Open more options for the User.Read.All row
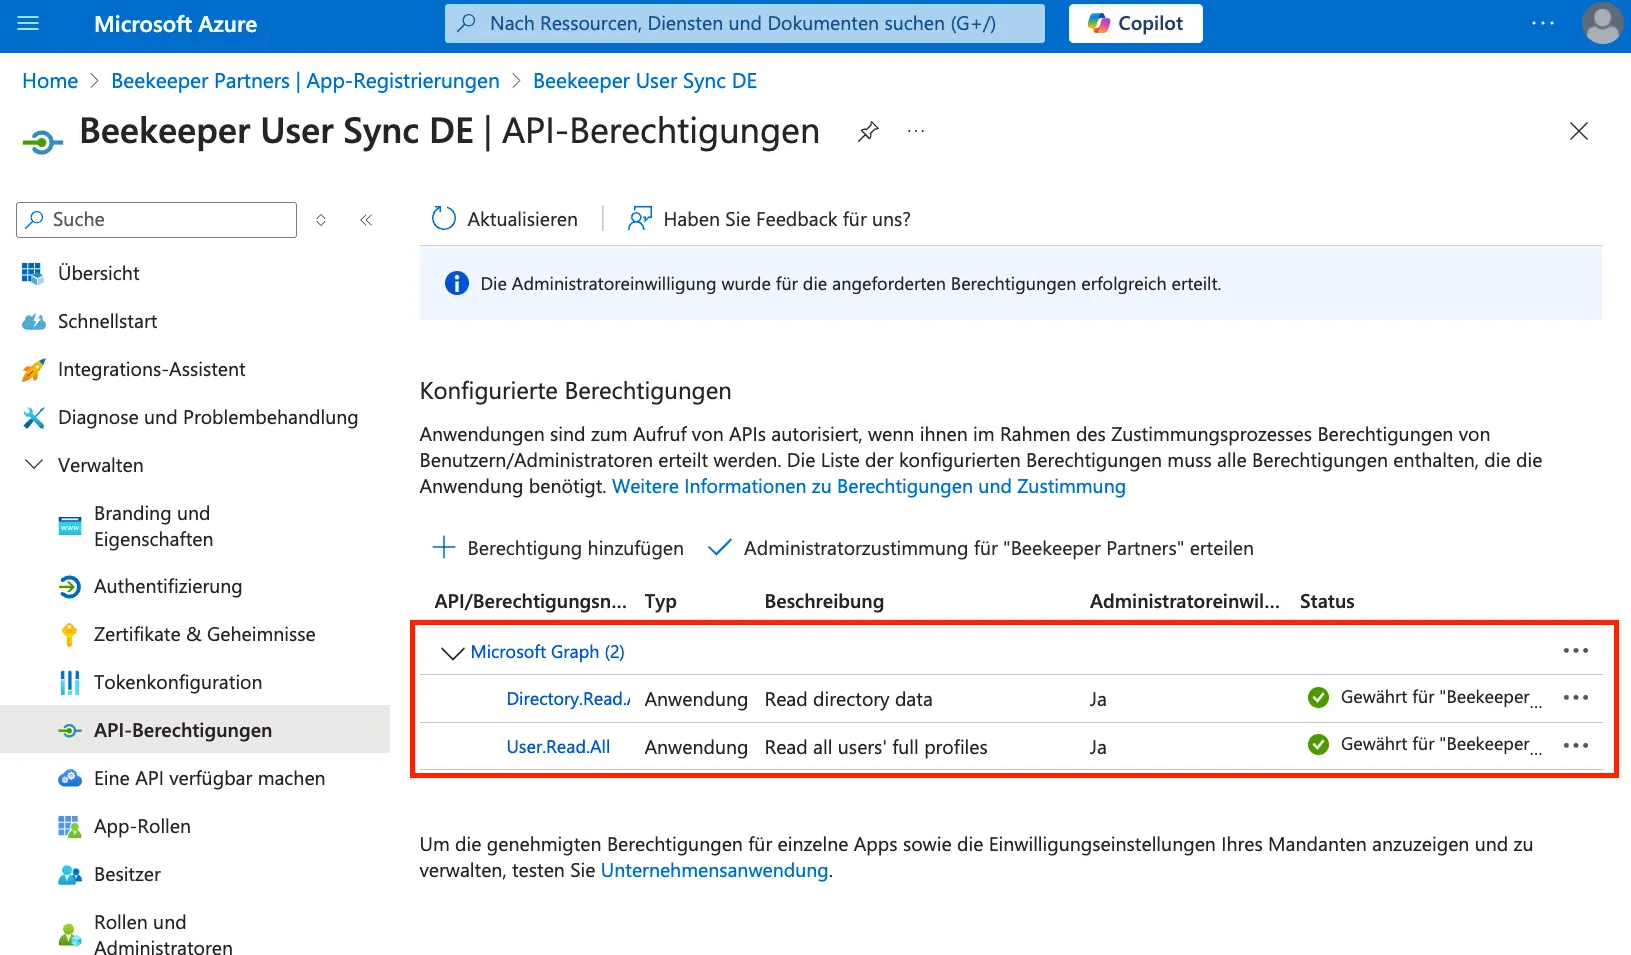 tap(1576, 745)
